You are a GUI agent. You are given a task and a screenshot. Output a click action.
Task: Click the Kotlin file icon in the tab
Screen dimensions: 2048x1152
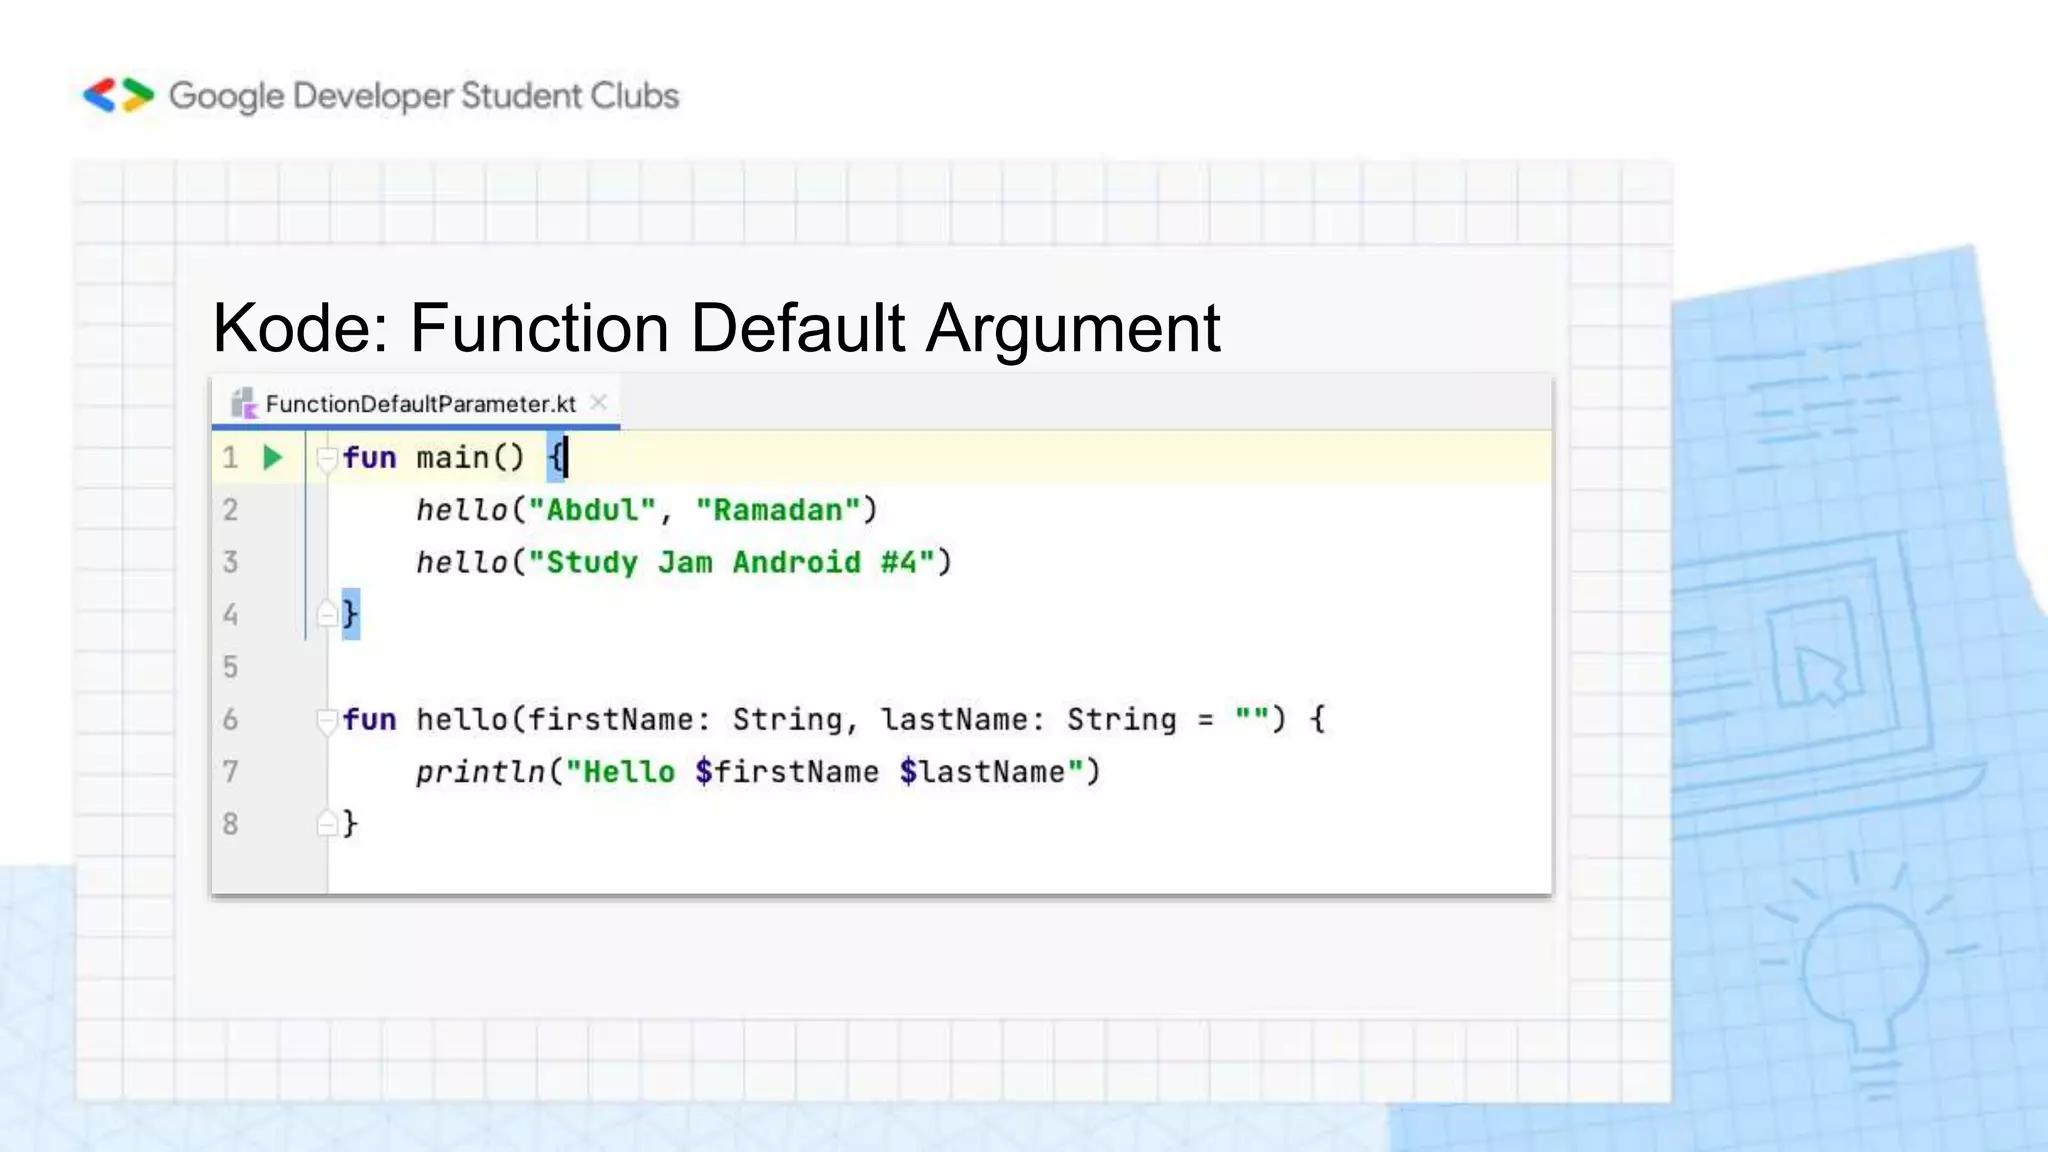tap(244, 403)
